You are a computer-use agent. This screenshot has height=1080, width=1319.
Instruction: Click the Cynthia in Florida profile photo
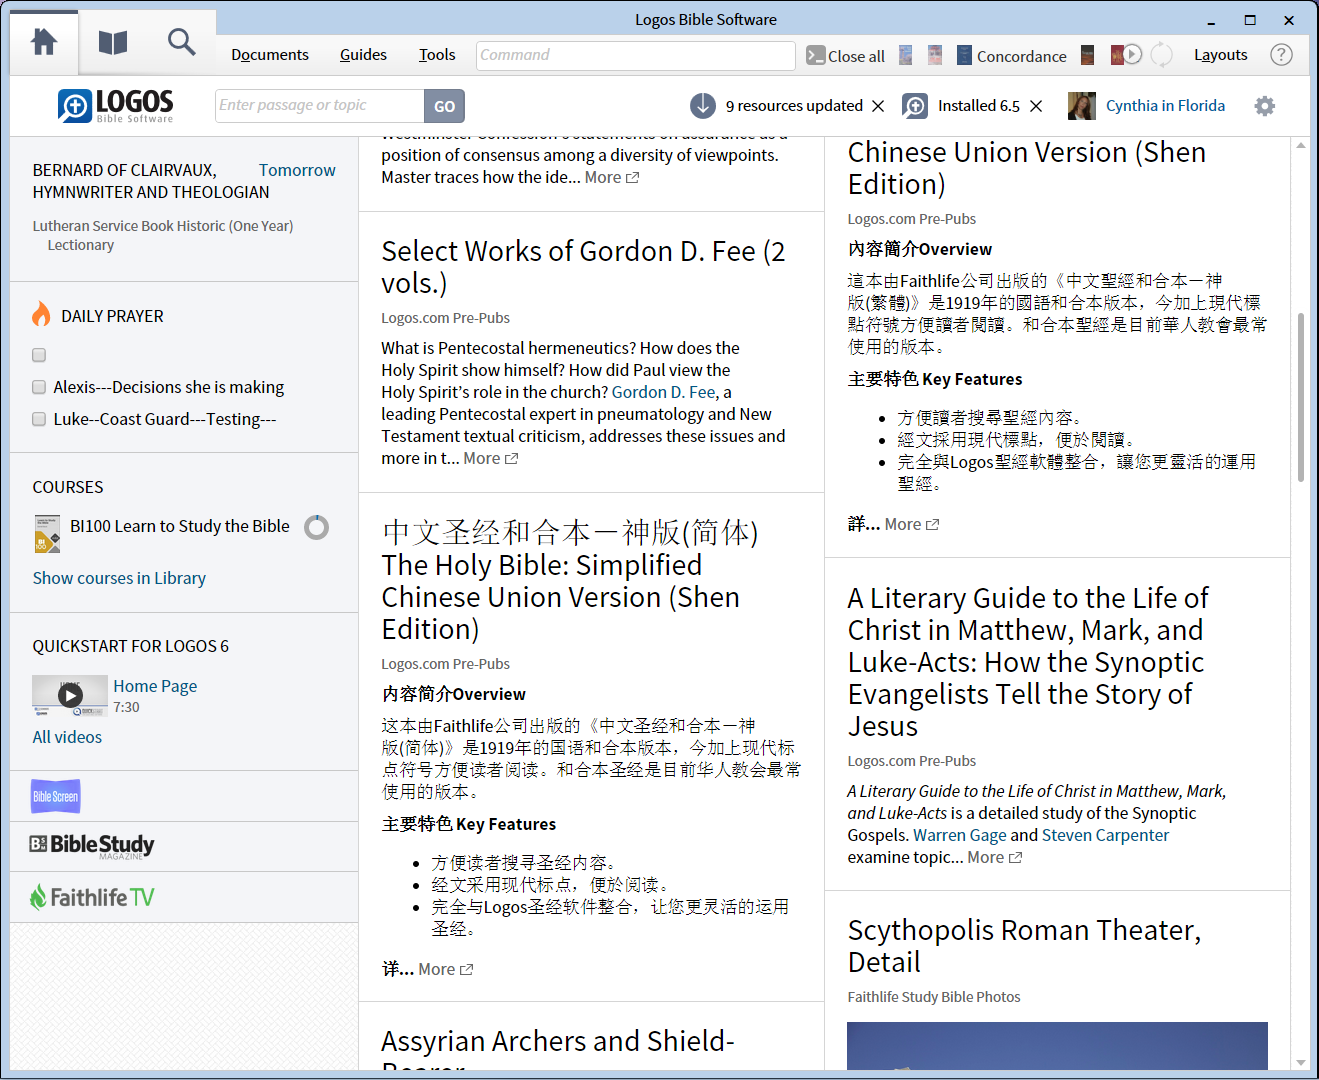pos(1081,106)
